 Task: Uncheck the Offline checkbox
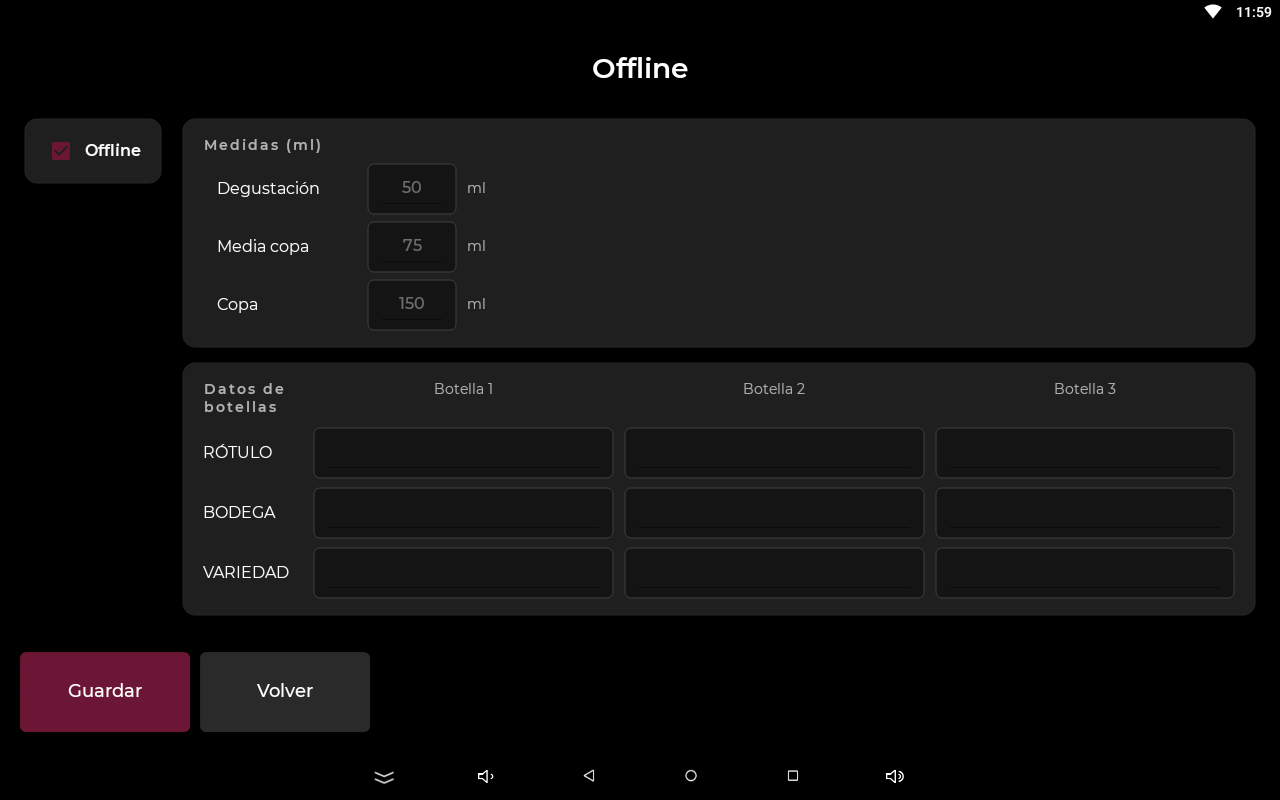61,151
